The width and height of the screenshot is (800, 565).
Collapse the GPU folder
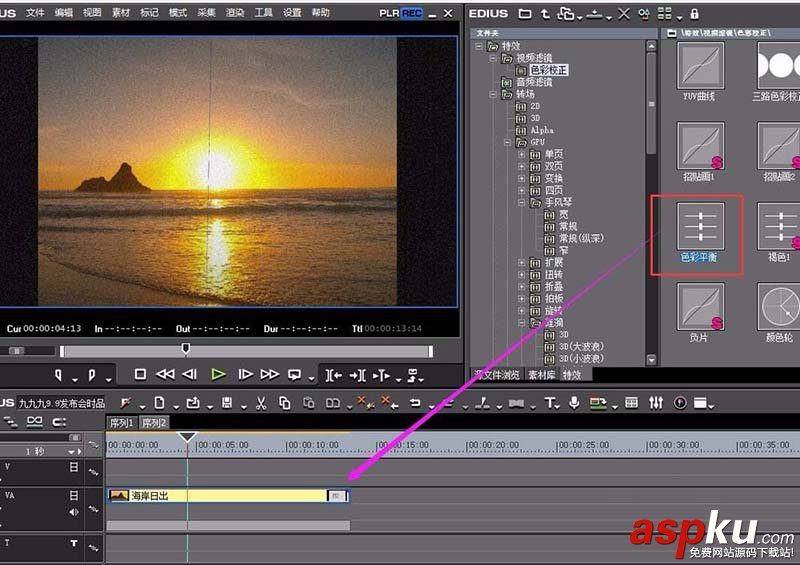click(x=508, y=142)
